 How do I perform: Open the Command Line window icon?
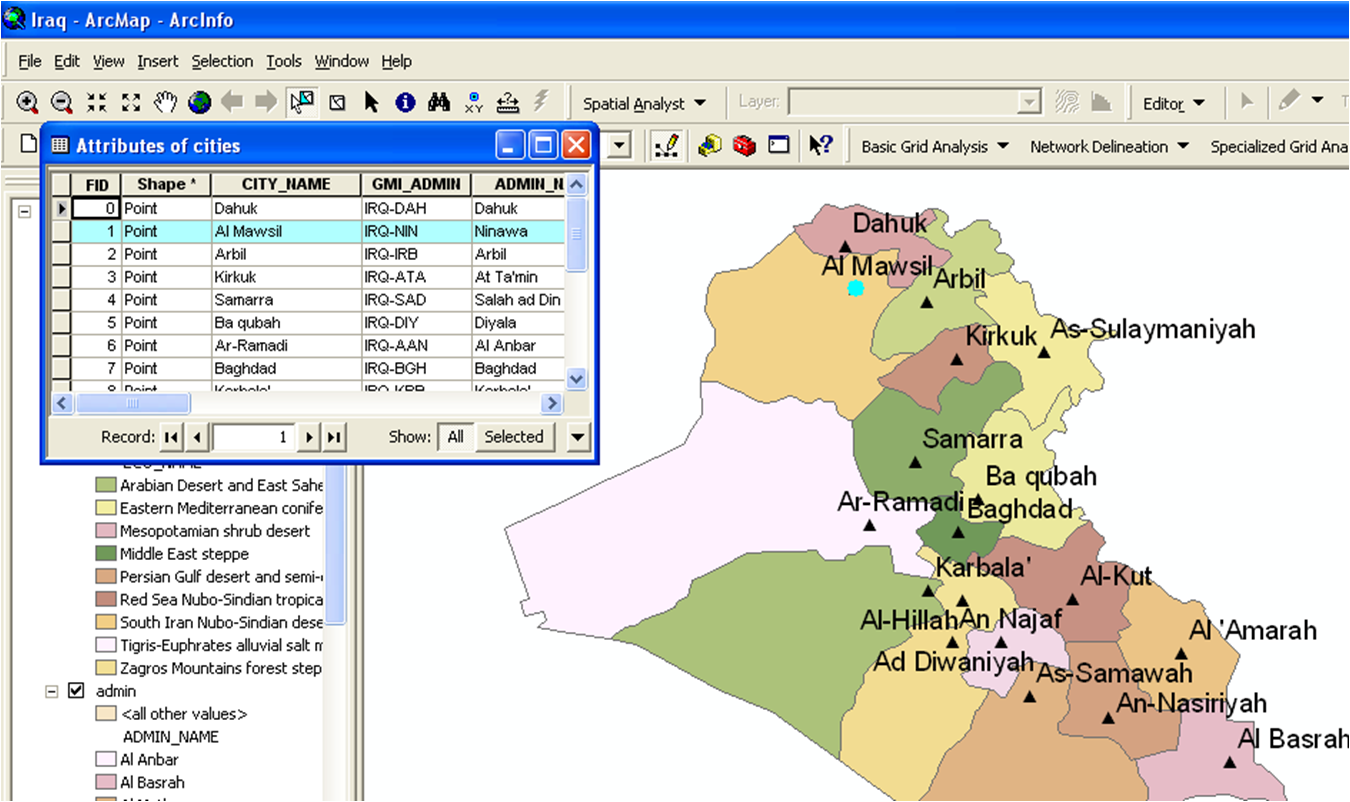pyautogui.click(x=779, y=146)
